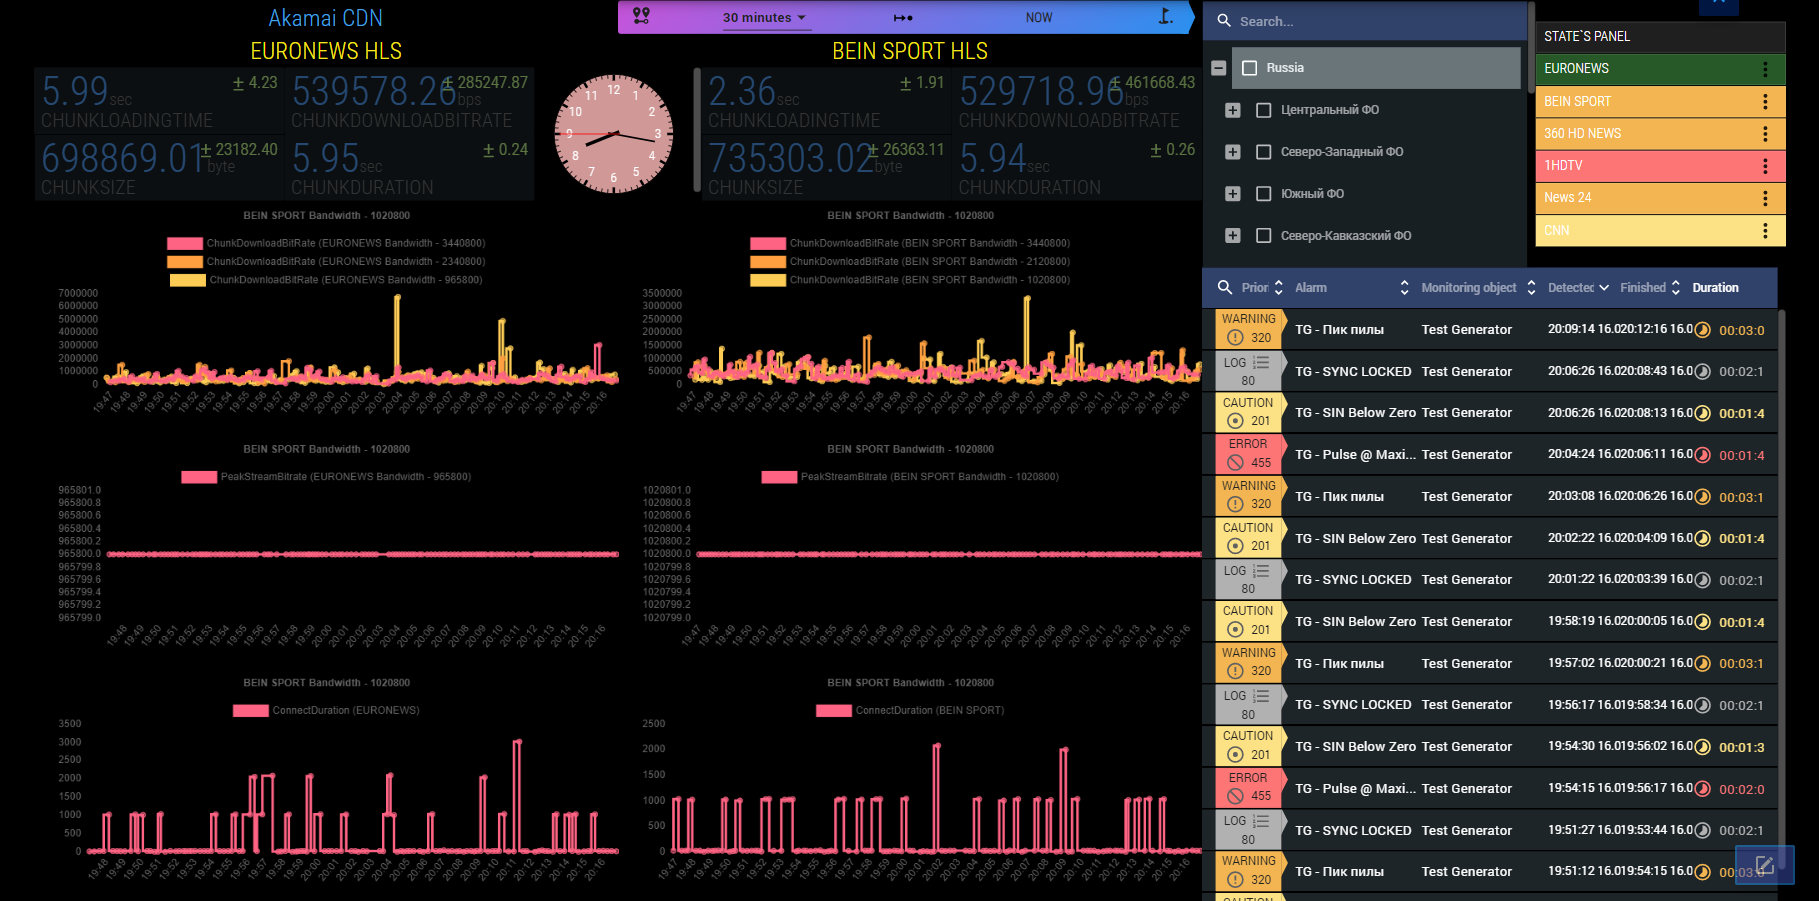Click the WARNING 320 badge of the 20:09:14 alarm
The image size is (1819, 901).
(x=1248, y=329)
